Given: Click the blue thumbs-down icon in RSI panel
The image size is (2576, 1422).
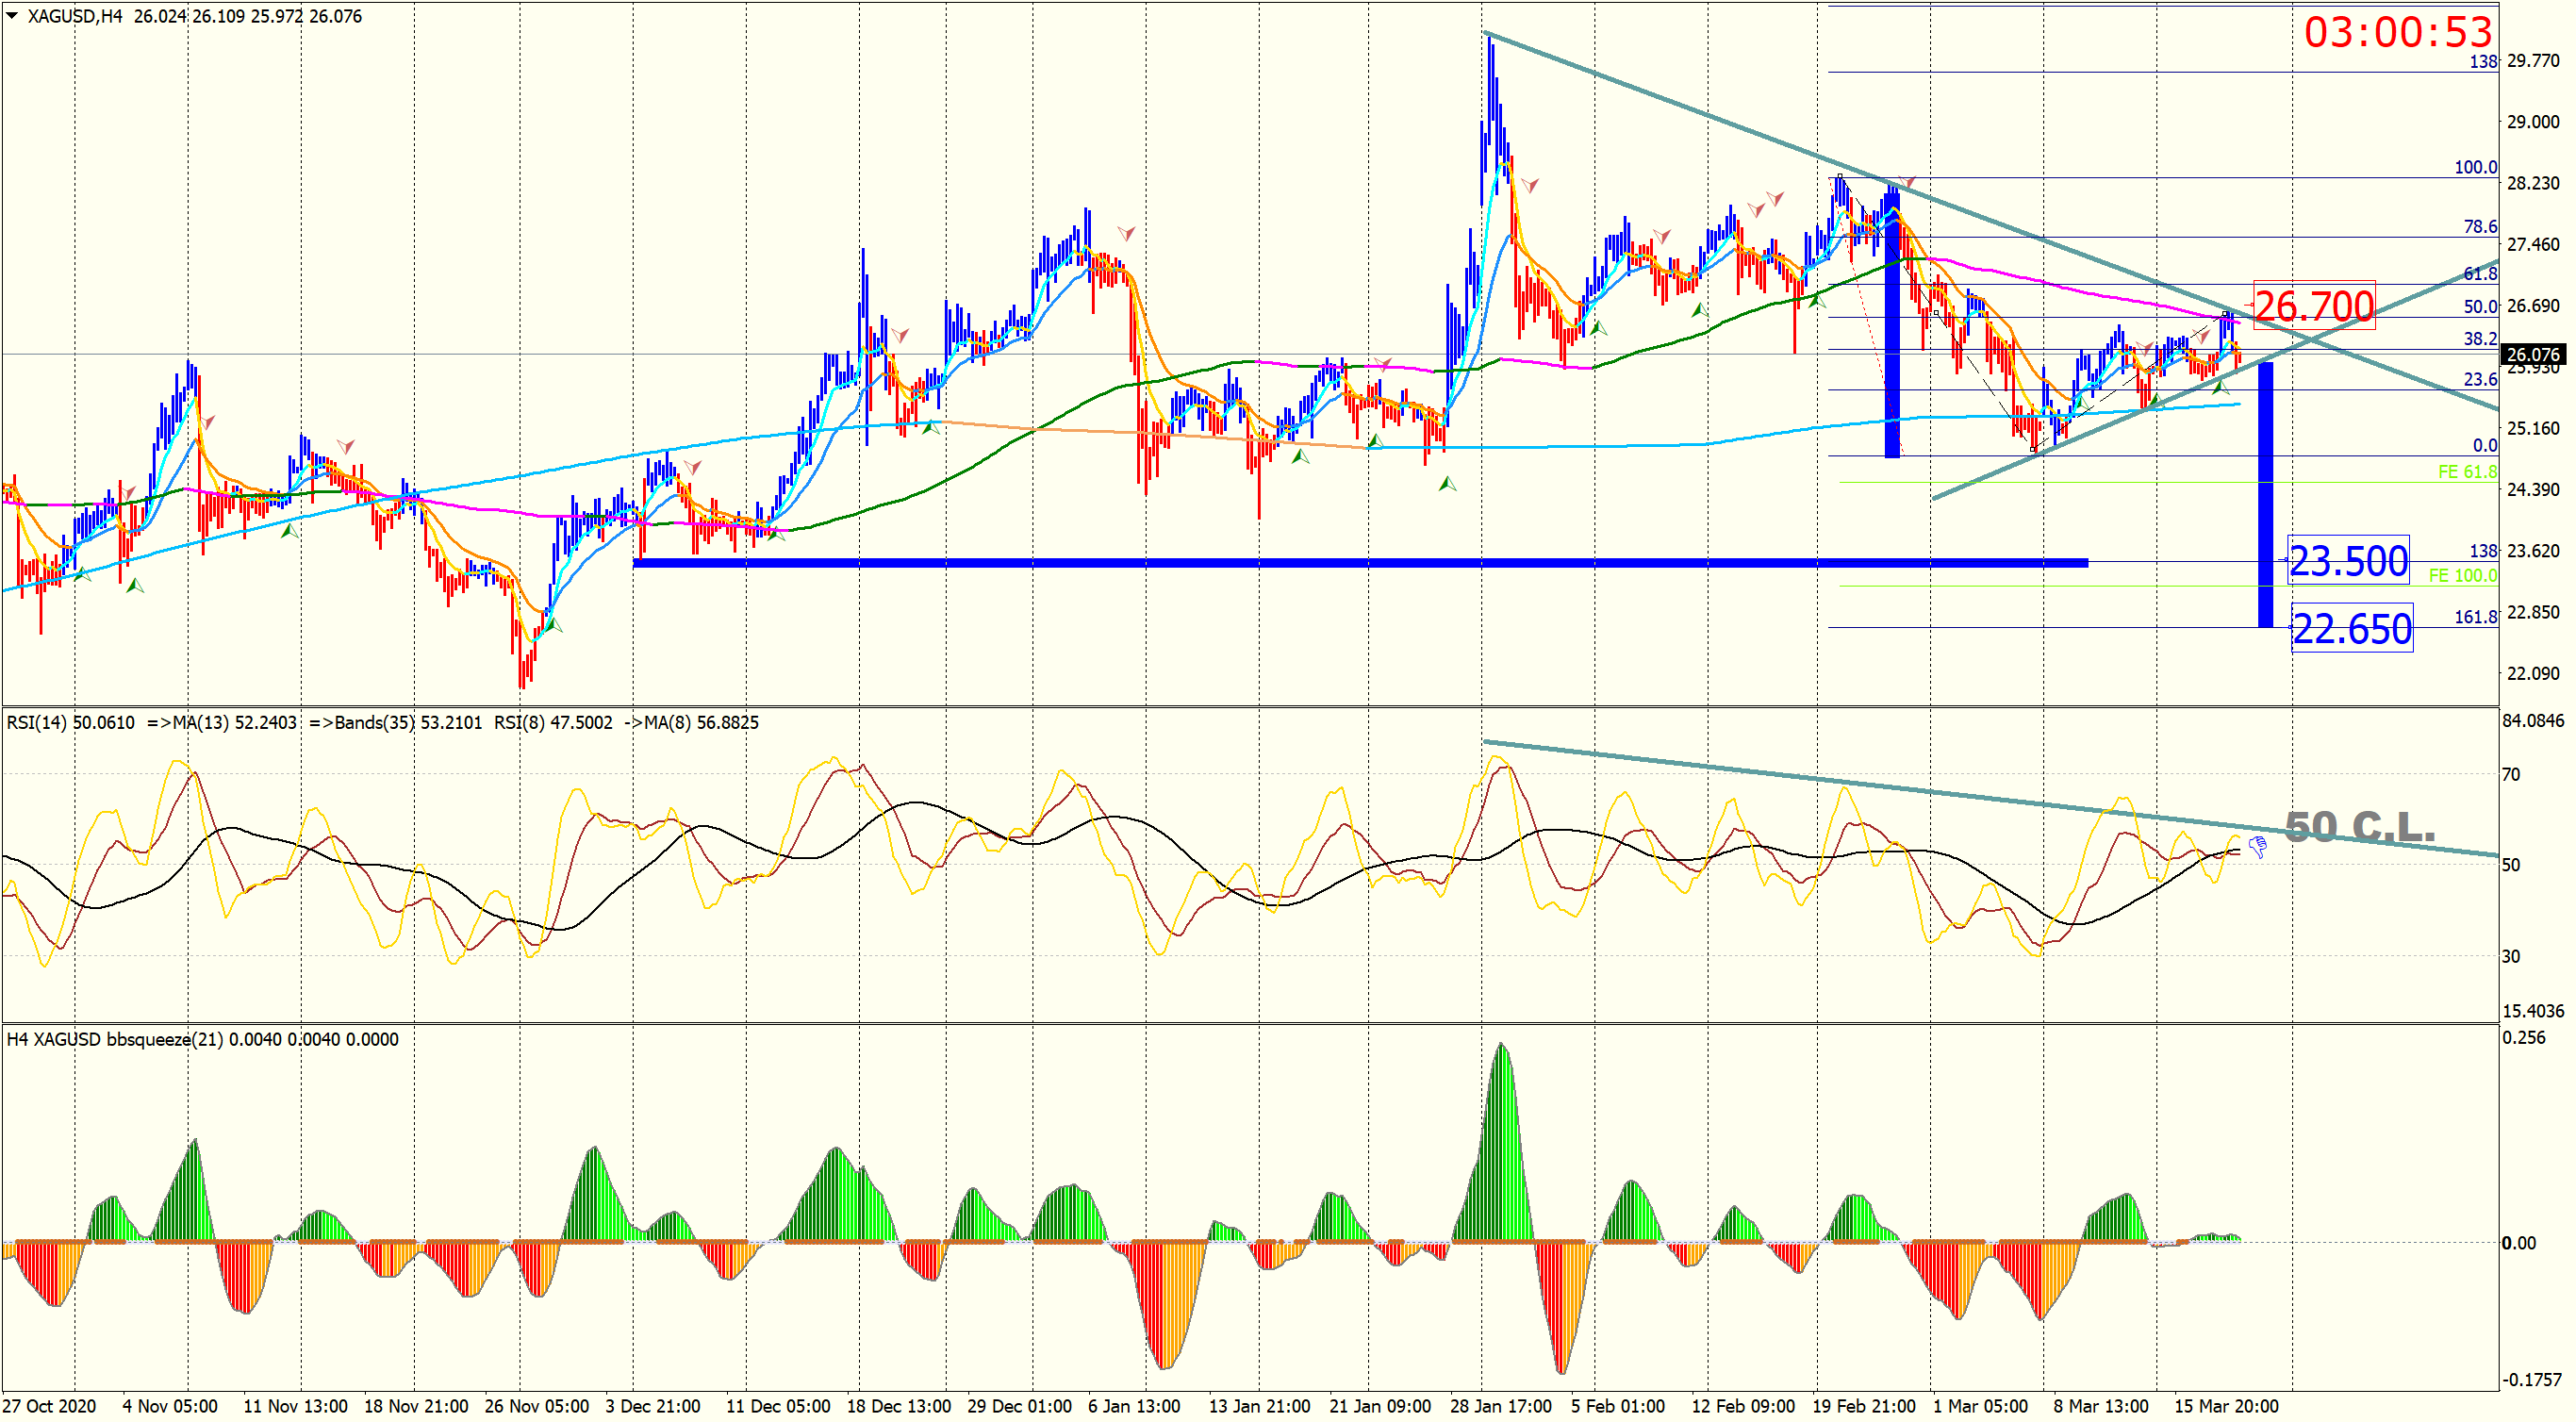Looking at the screenshot, I should click(x=2257, y=848).
